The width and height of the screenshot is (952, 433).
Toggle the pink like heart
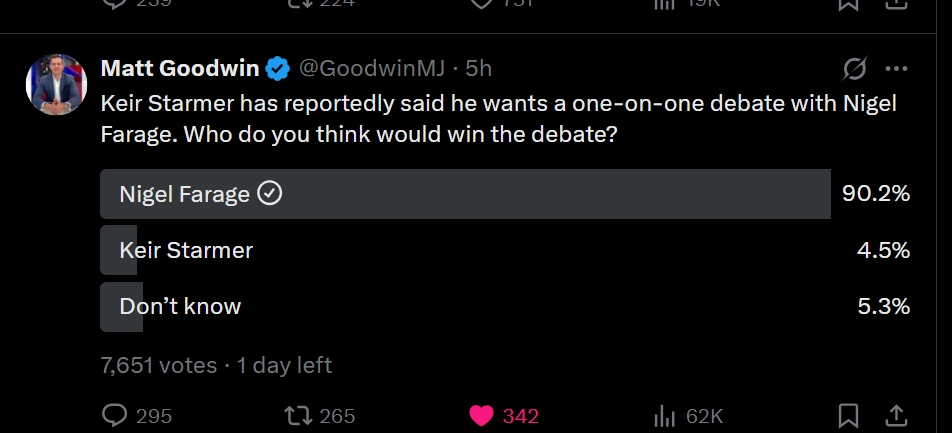point(482,415)
